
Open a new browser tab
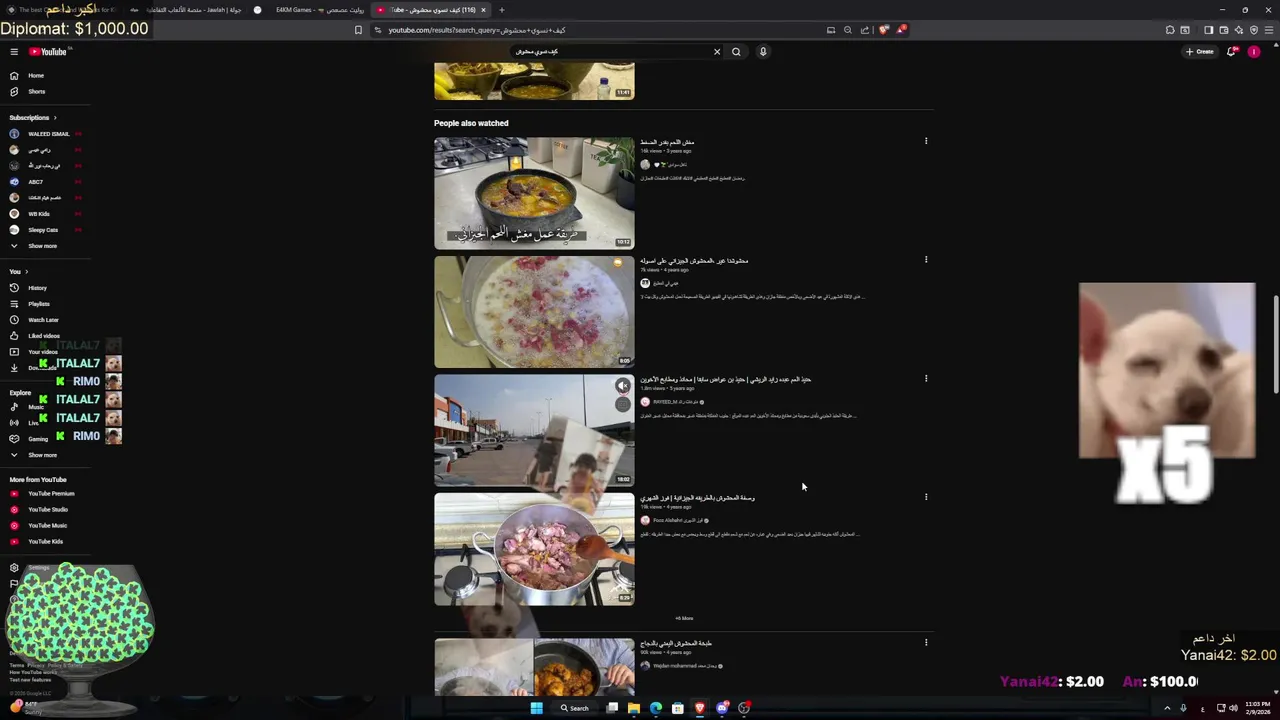[x=502, y=10]
